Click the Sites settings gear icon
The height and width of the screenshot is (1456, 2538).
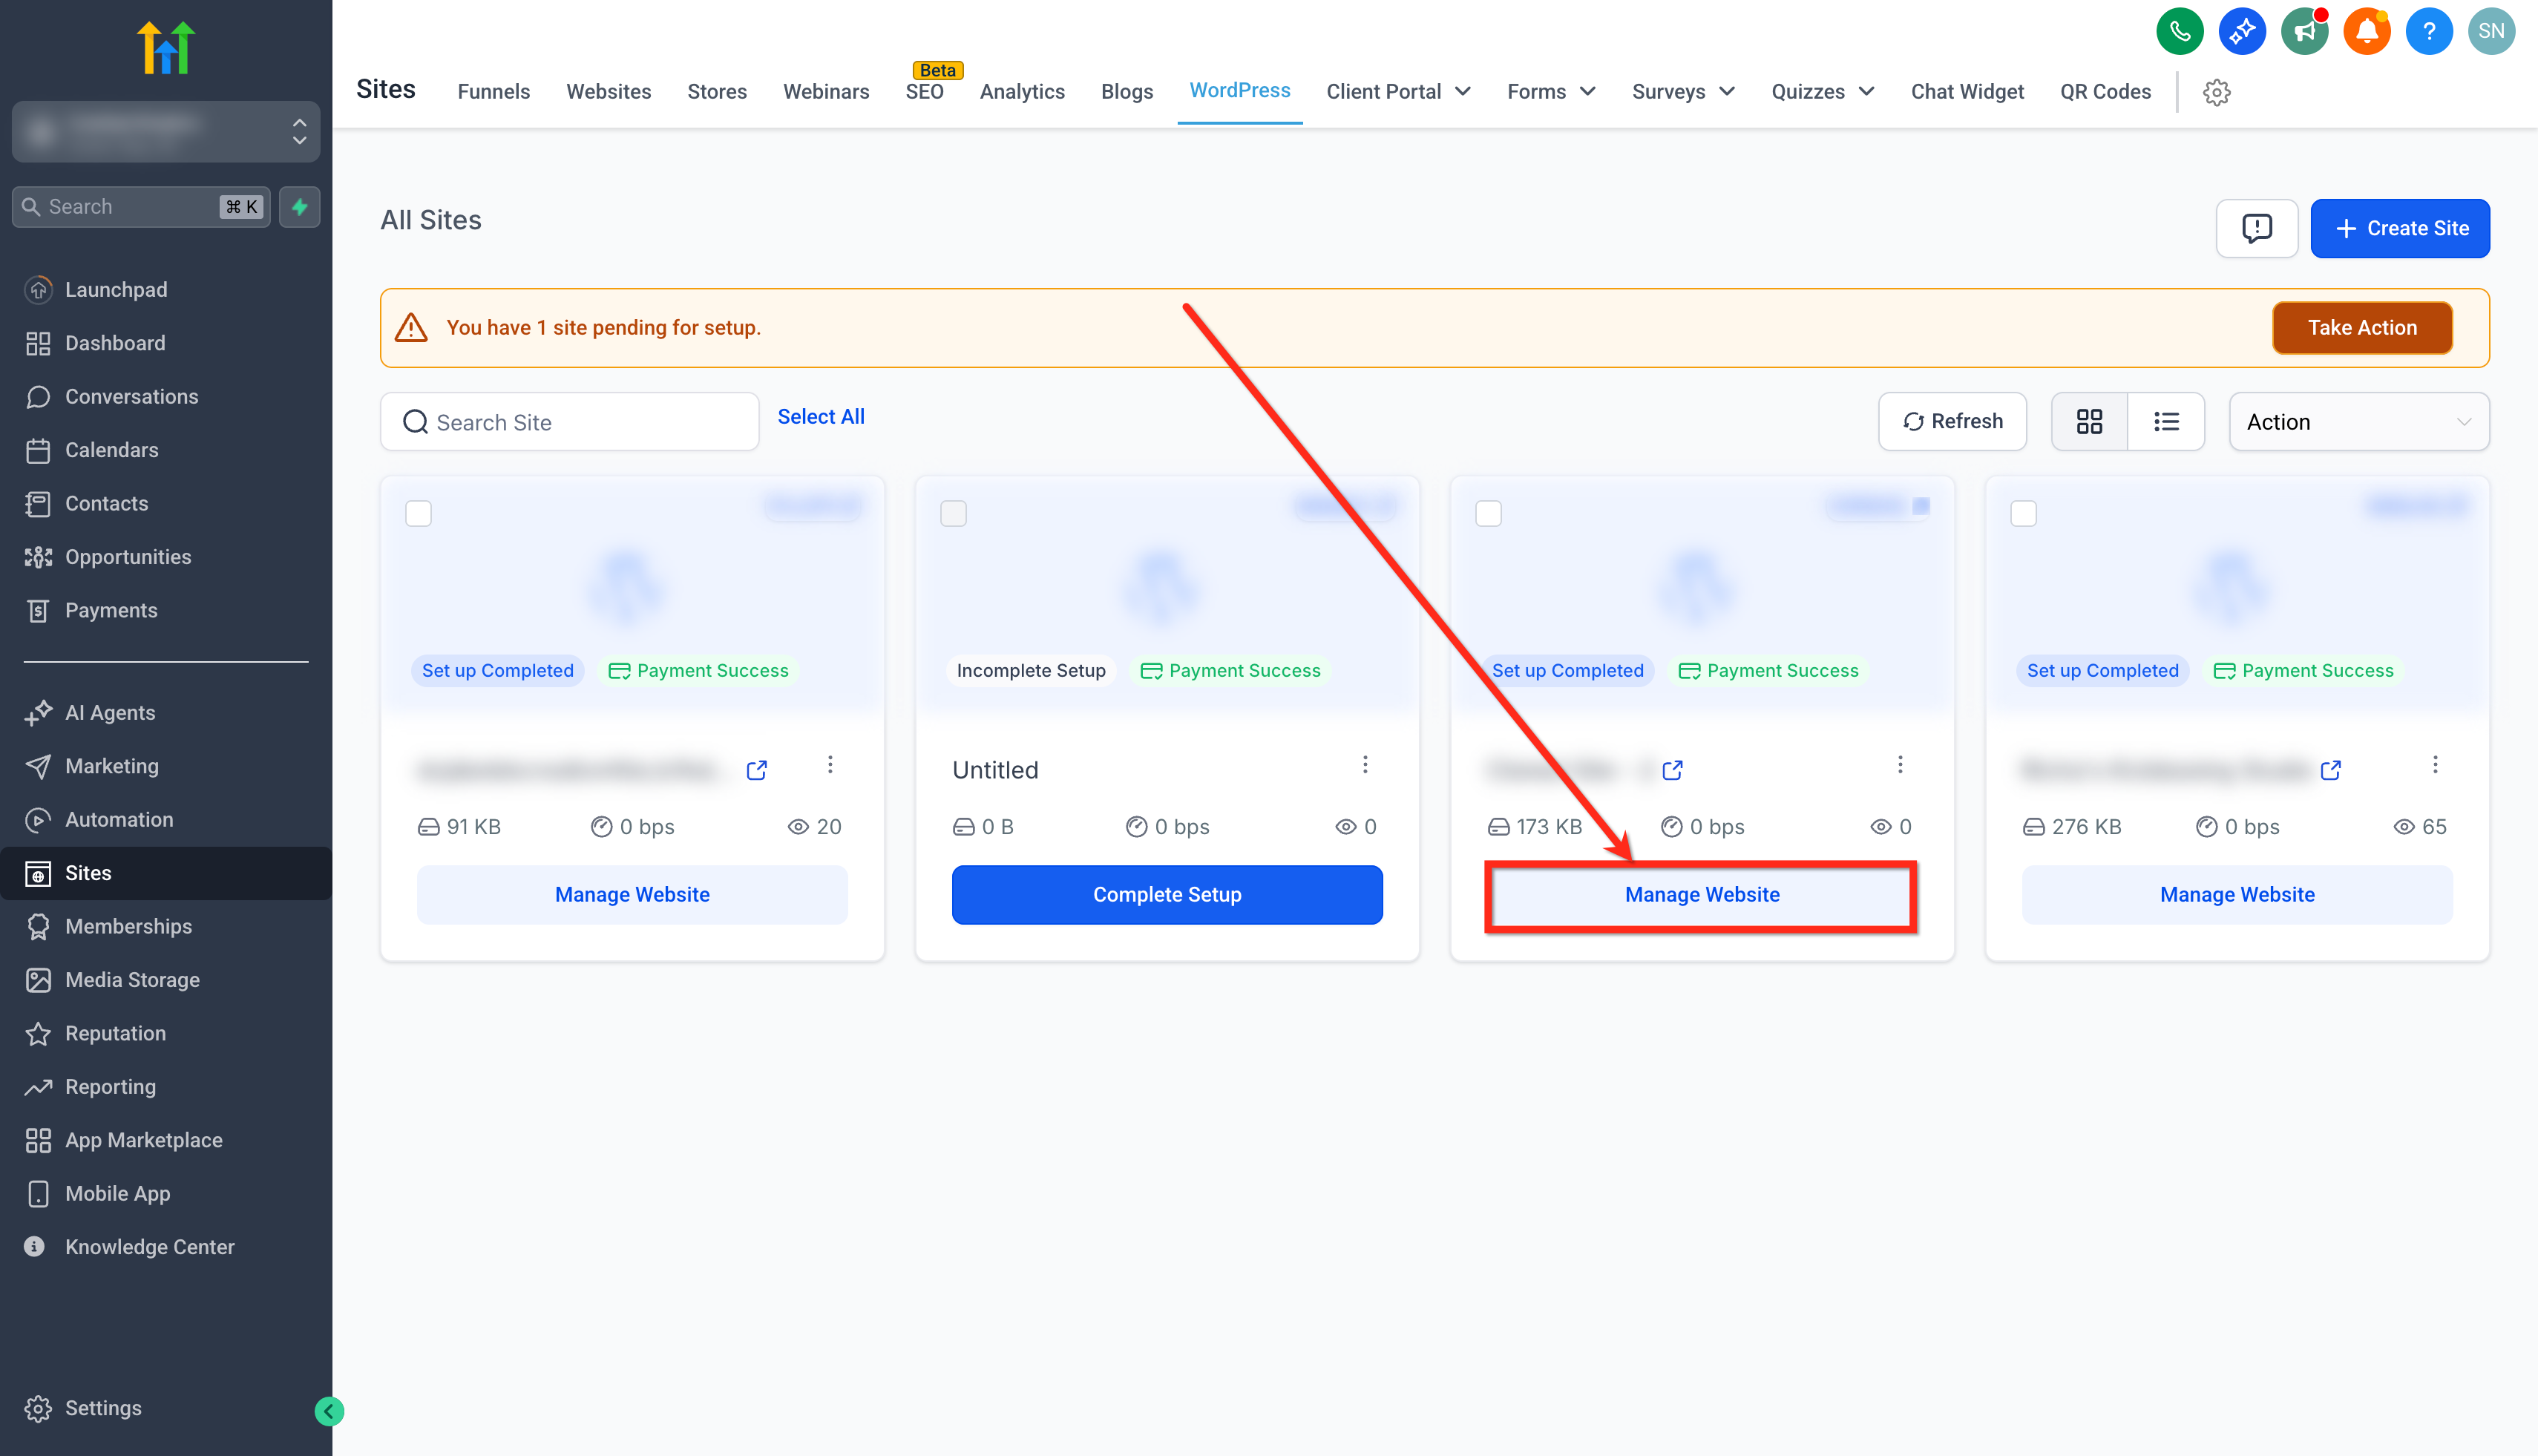(2216, 92)
